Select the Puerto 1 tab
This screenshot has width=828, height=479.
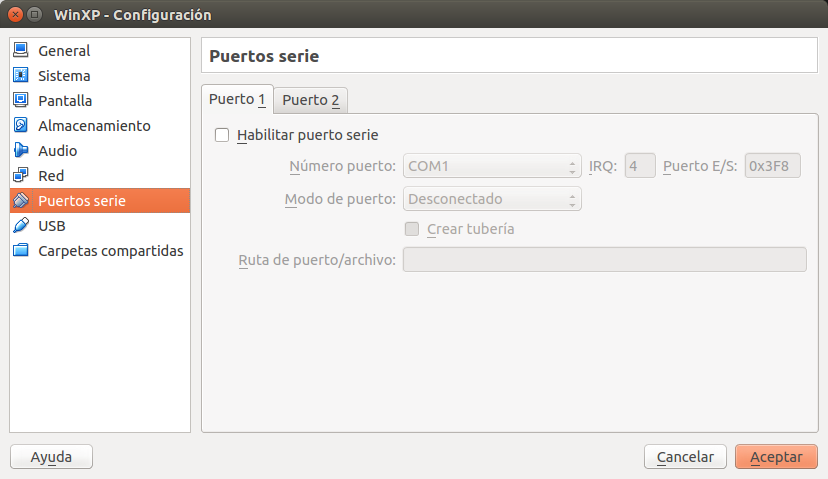coord(237,99)
